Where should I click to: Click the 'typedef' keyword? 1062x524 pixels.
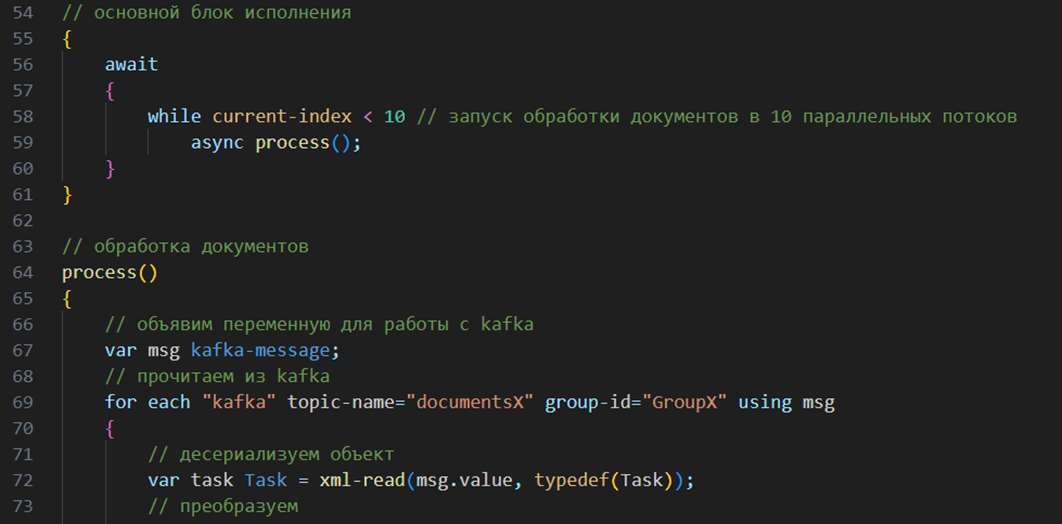point(572,481)
